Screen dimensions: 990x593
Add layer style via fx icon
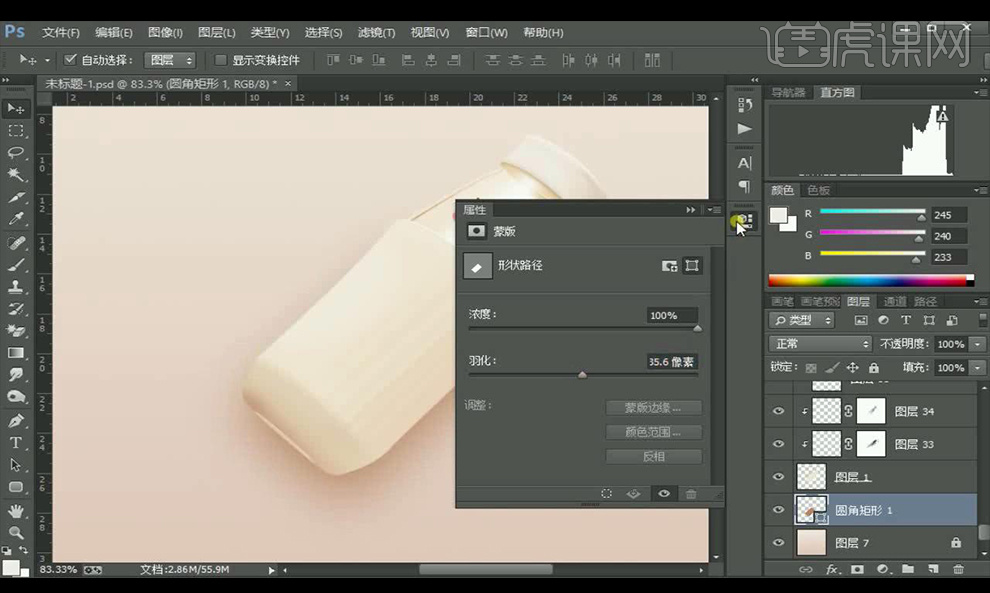(x=832, y=569)
